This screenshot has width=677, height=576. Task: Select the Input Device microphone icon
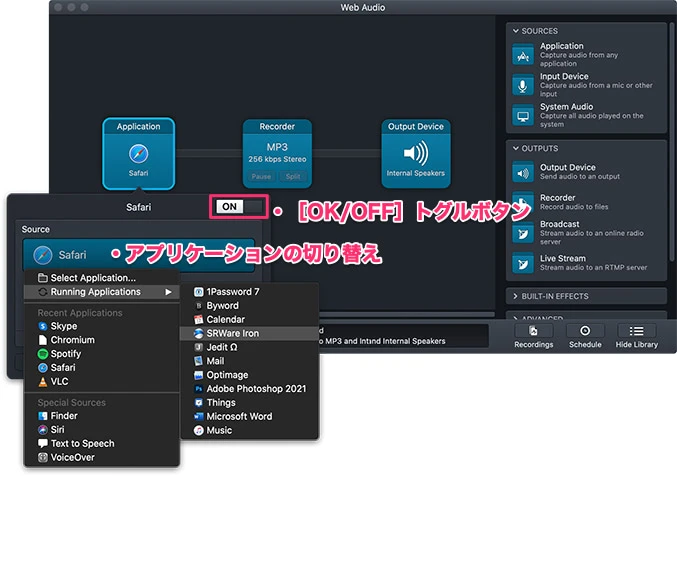523,85
